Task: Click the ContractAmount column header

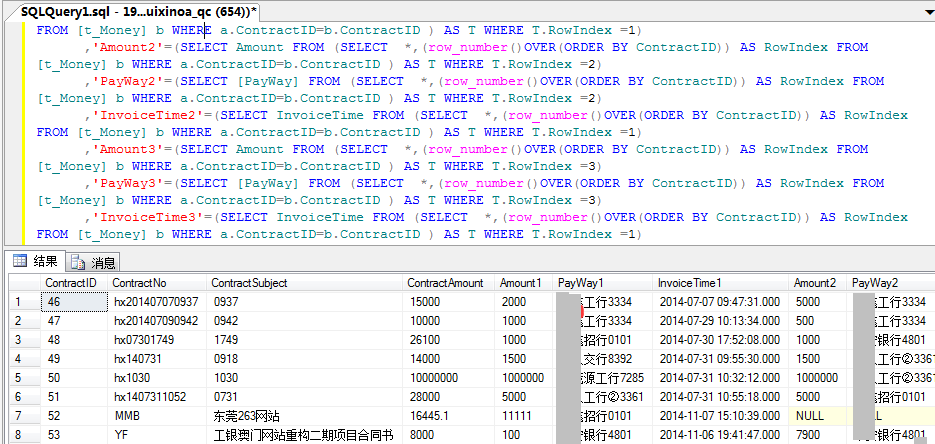Action: tap(448, 283)
